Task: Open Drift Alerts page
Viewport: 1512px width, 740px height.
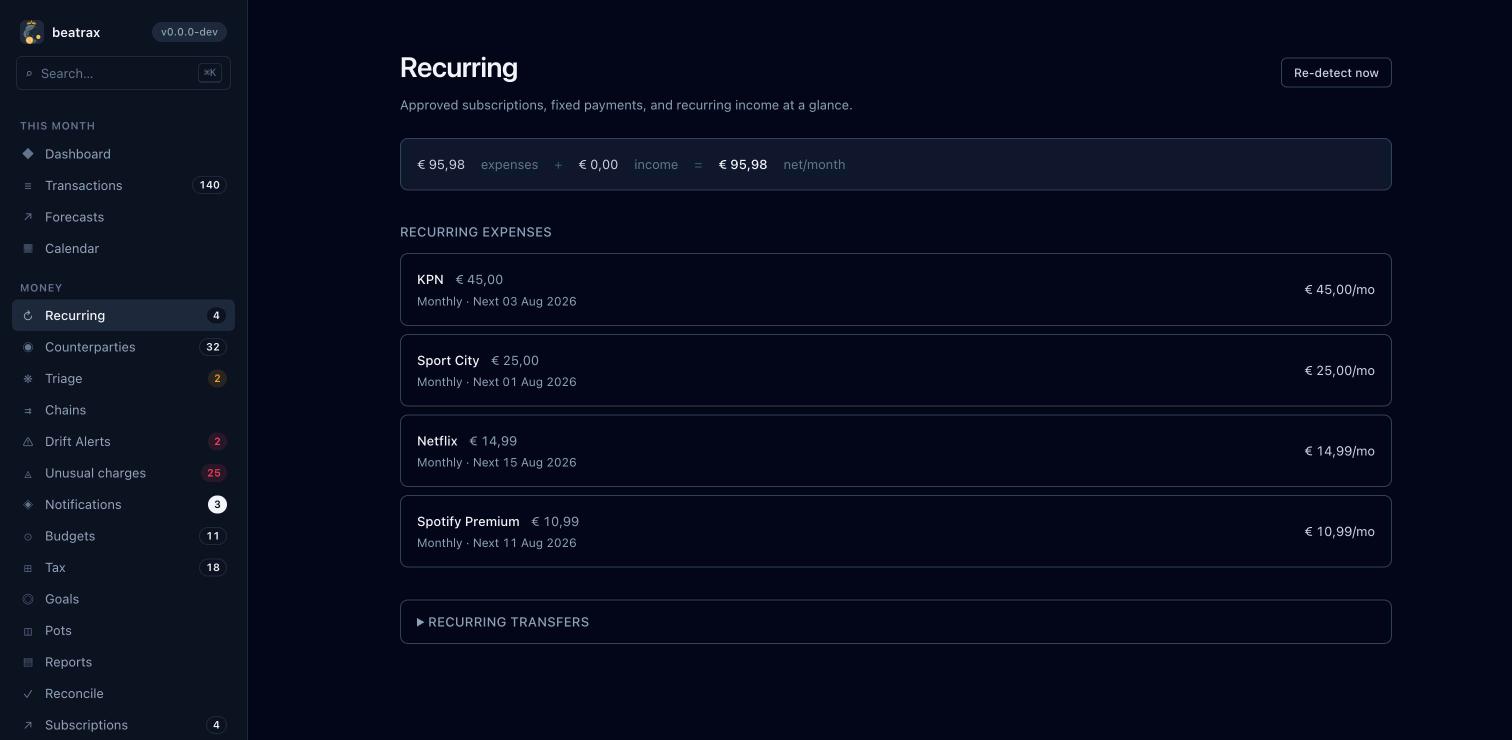Action: 123,441
